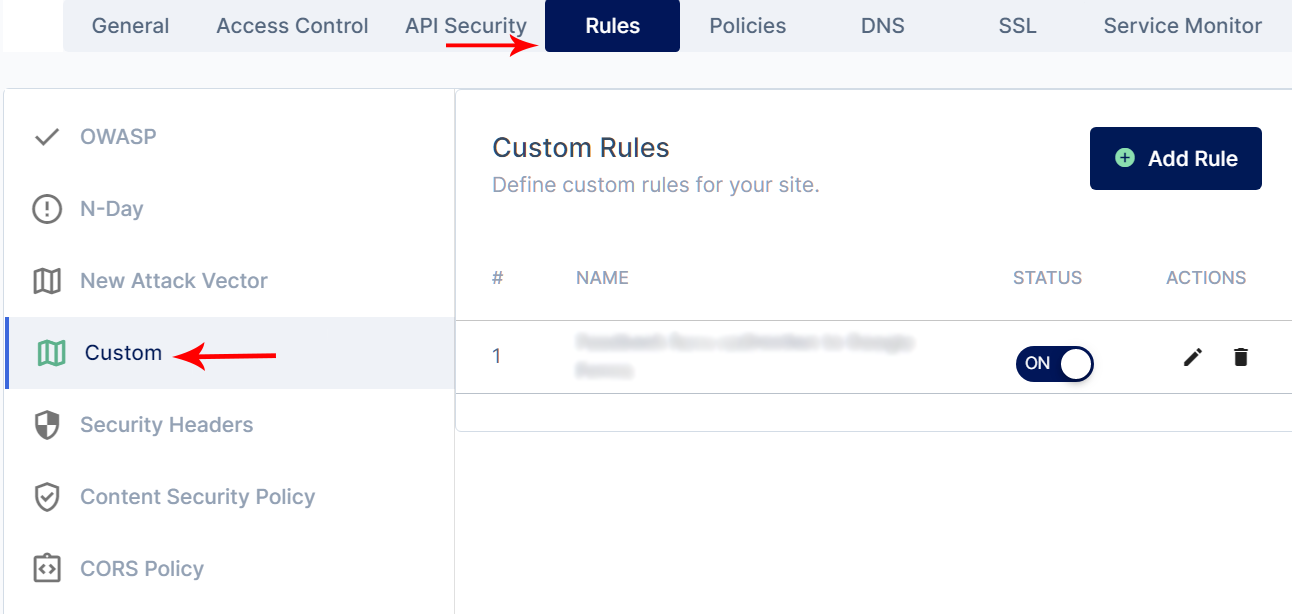Click the blurred rule name in row 1
The image size is (1292, 614).
[744, 356]
